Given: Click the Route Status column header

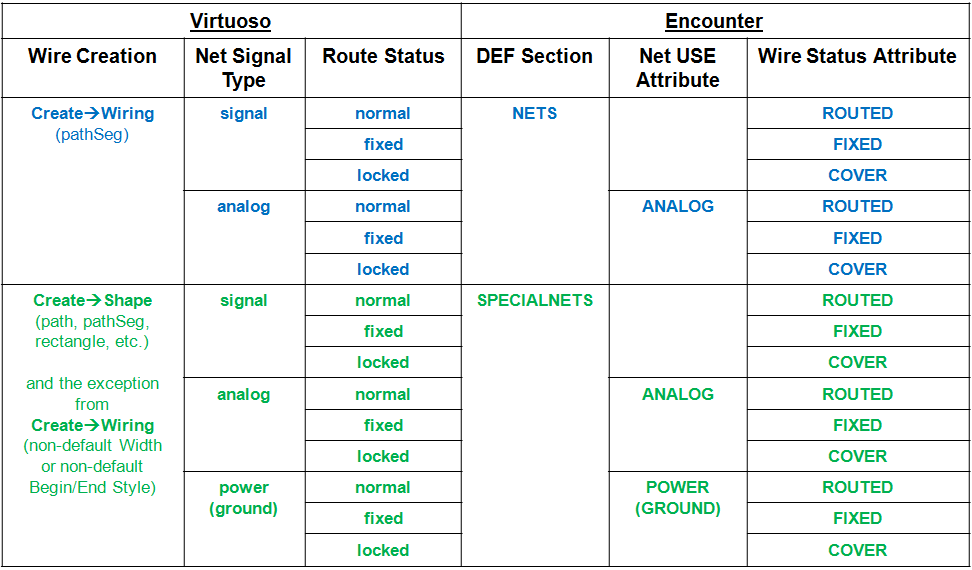Looking at the screenshot, I should (383, 57).
